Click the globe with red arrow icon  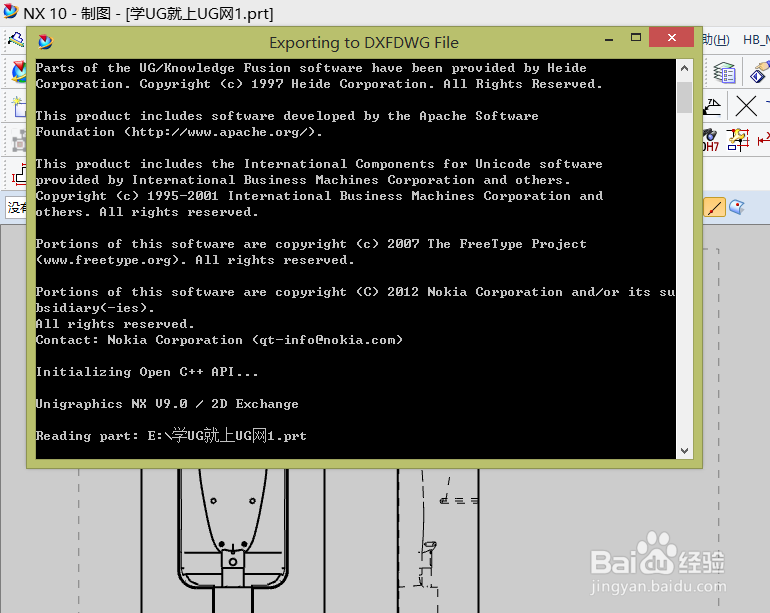click(19, 72)
